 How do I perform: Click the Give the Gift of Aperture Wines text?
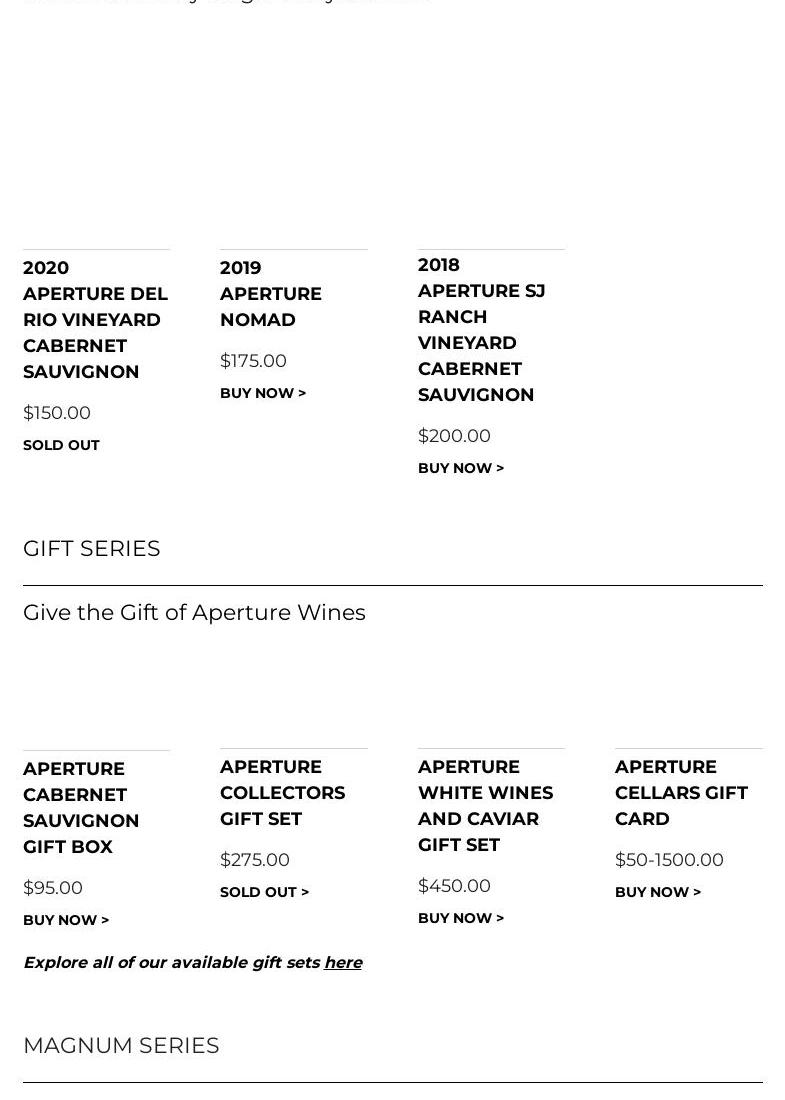point(194,612)
